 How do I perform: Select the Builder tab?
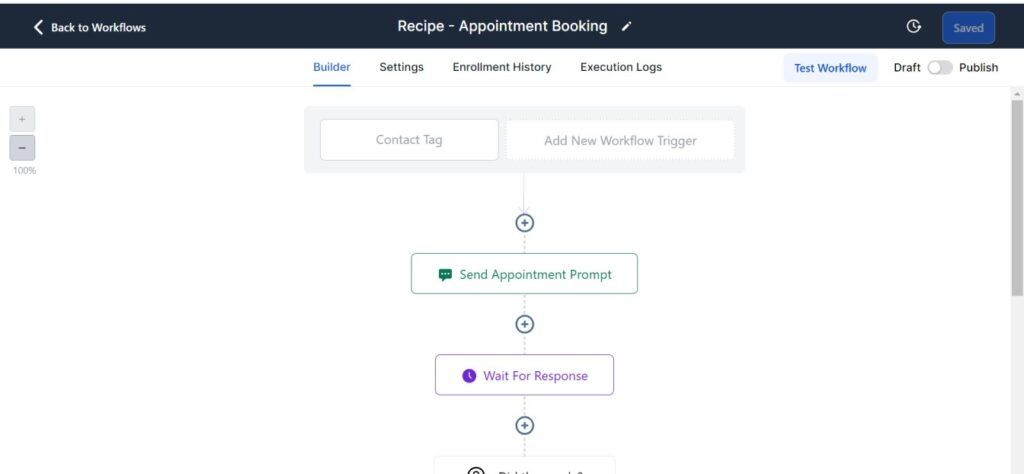coord(332,67)
